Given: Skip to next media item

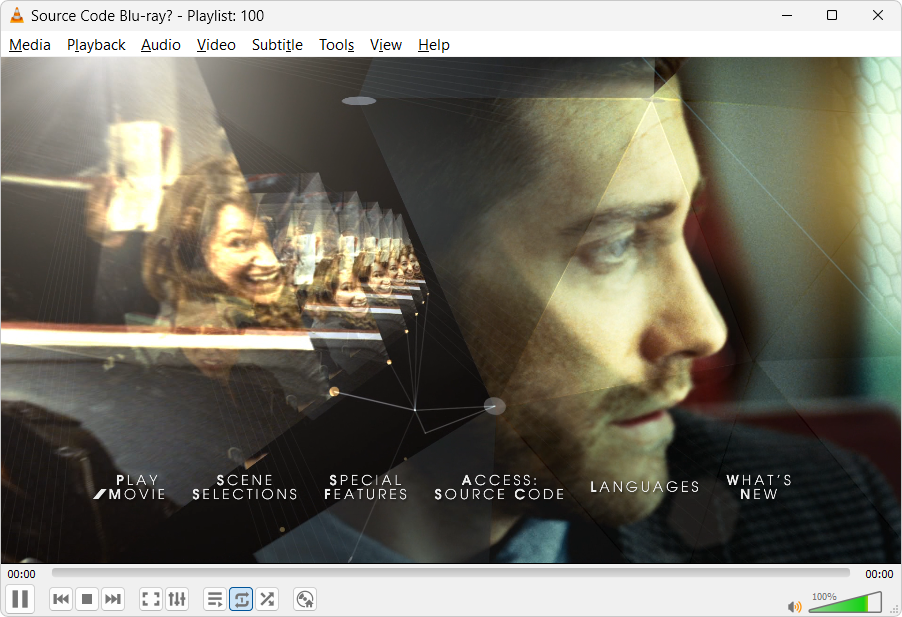Looking at the screenshot, I should pos(113,599).
